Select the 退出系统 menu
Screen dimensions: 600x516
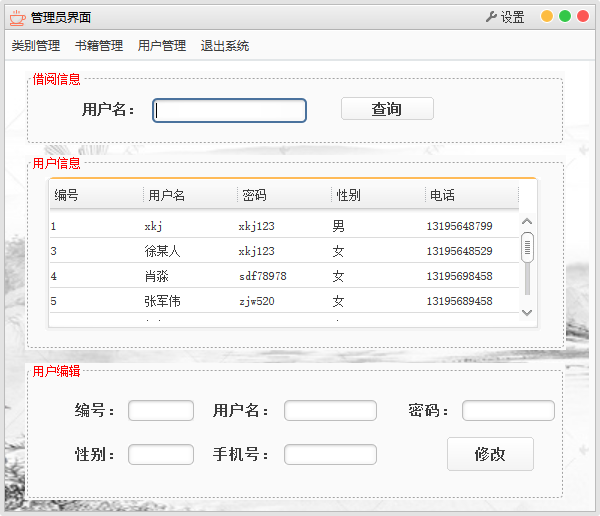225,46
